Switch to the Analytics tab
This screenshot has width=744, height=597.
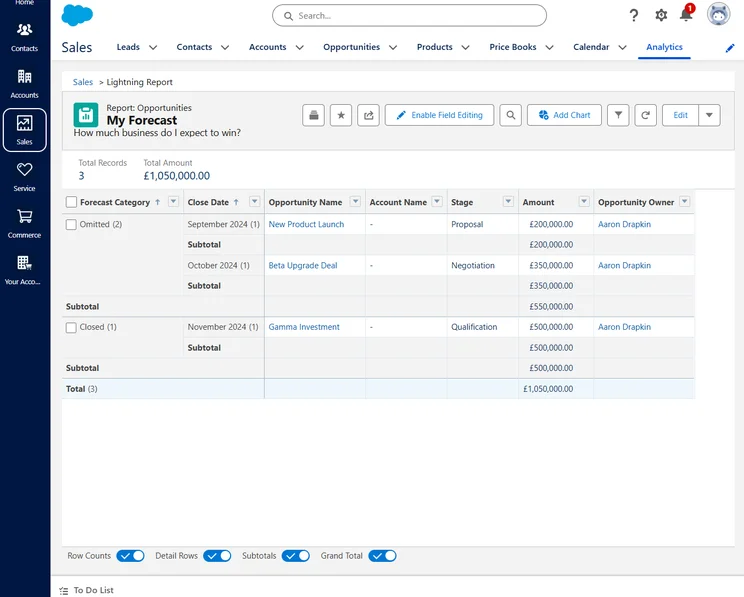point(664,47)
